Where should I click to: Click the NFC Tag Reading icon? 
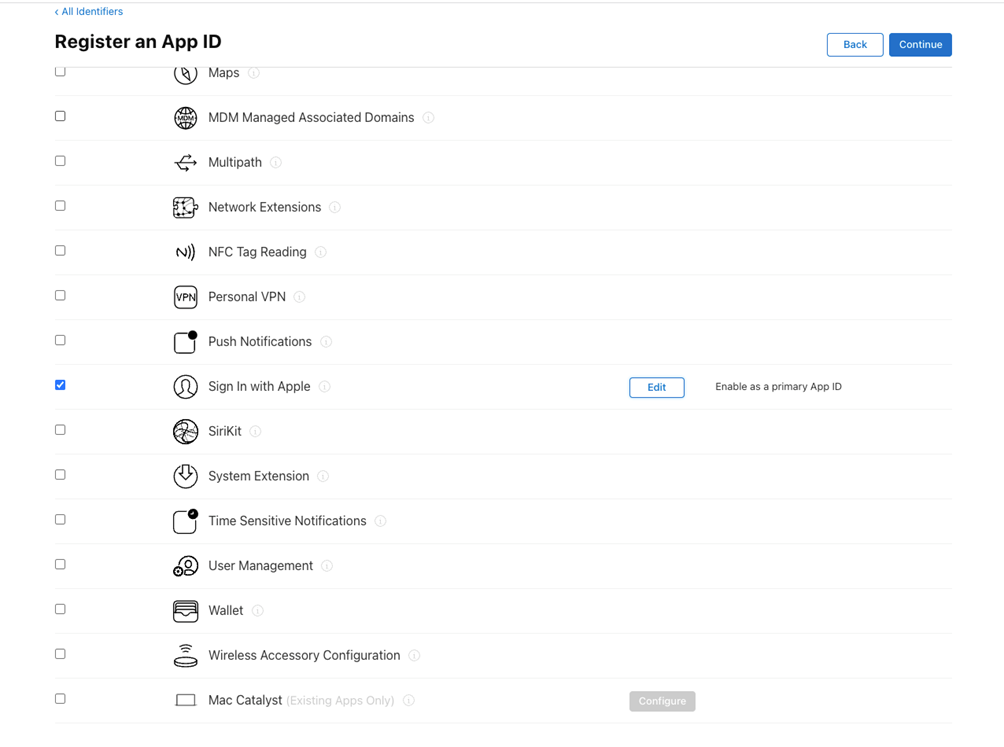tap(185, 252)
